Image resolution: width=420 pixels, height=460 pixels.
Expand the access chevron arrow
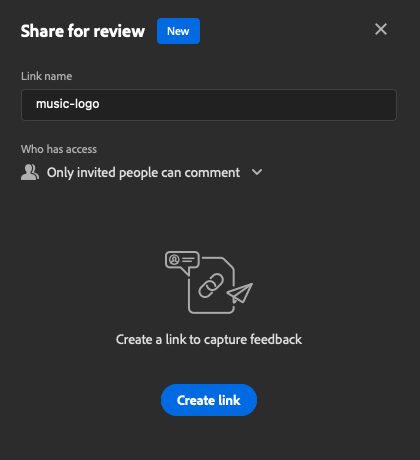point(257,172)
